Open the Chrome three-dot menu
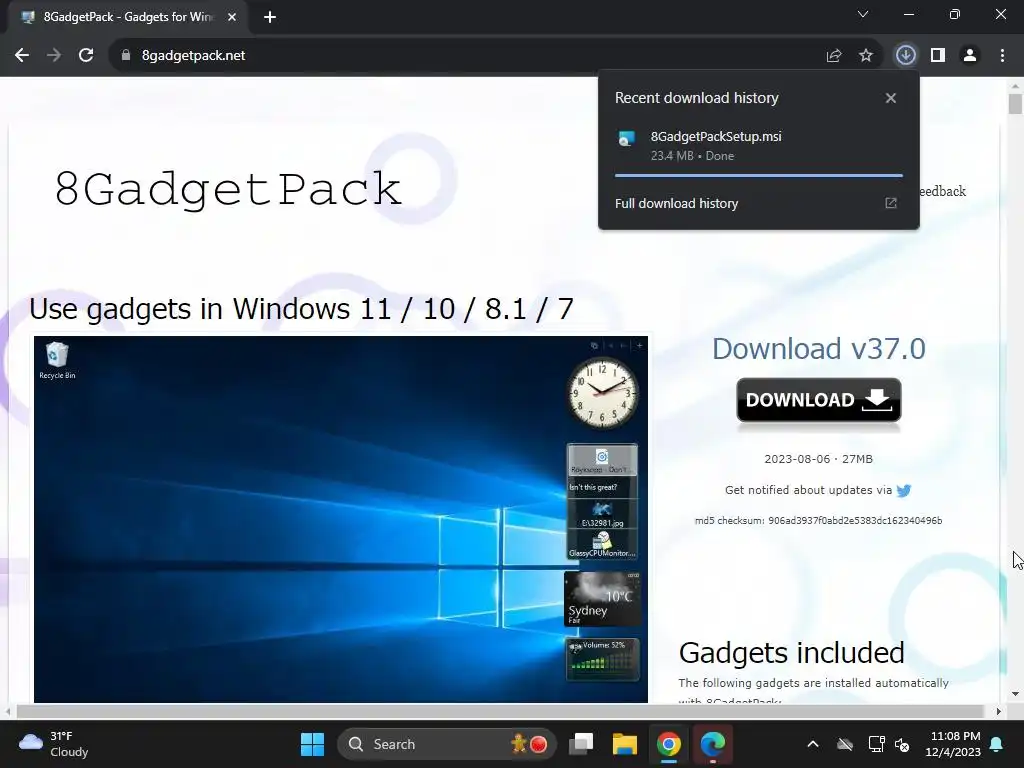This screenshot has width=1024, height=768. pyautogui.click(x=1002, y=56)
